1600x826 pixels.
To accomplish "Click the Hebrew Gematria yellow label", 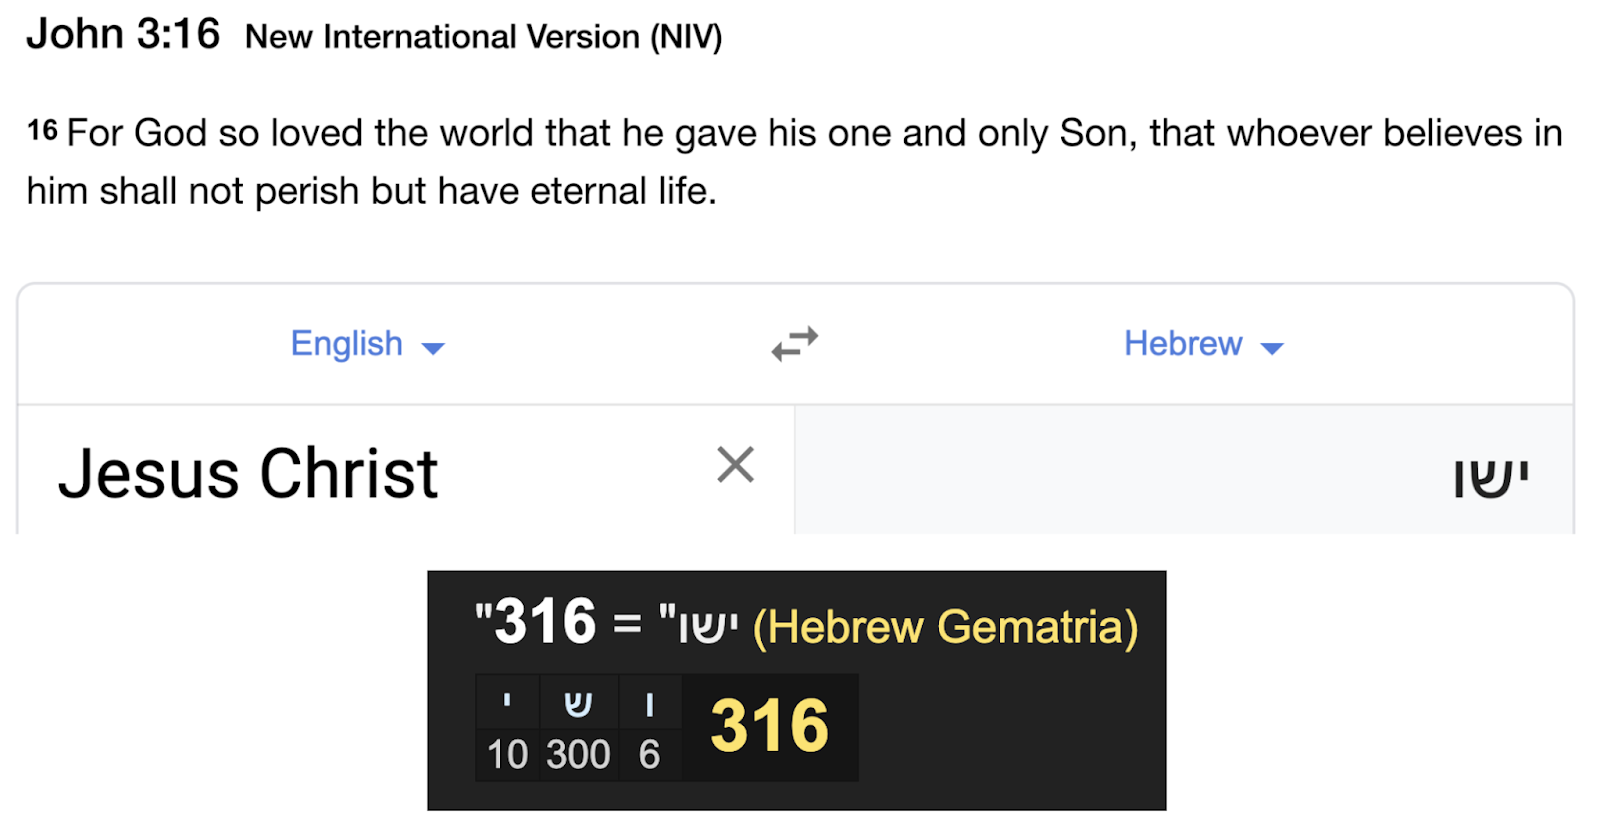I will coord(945,627).
